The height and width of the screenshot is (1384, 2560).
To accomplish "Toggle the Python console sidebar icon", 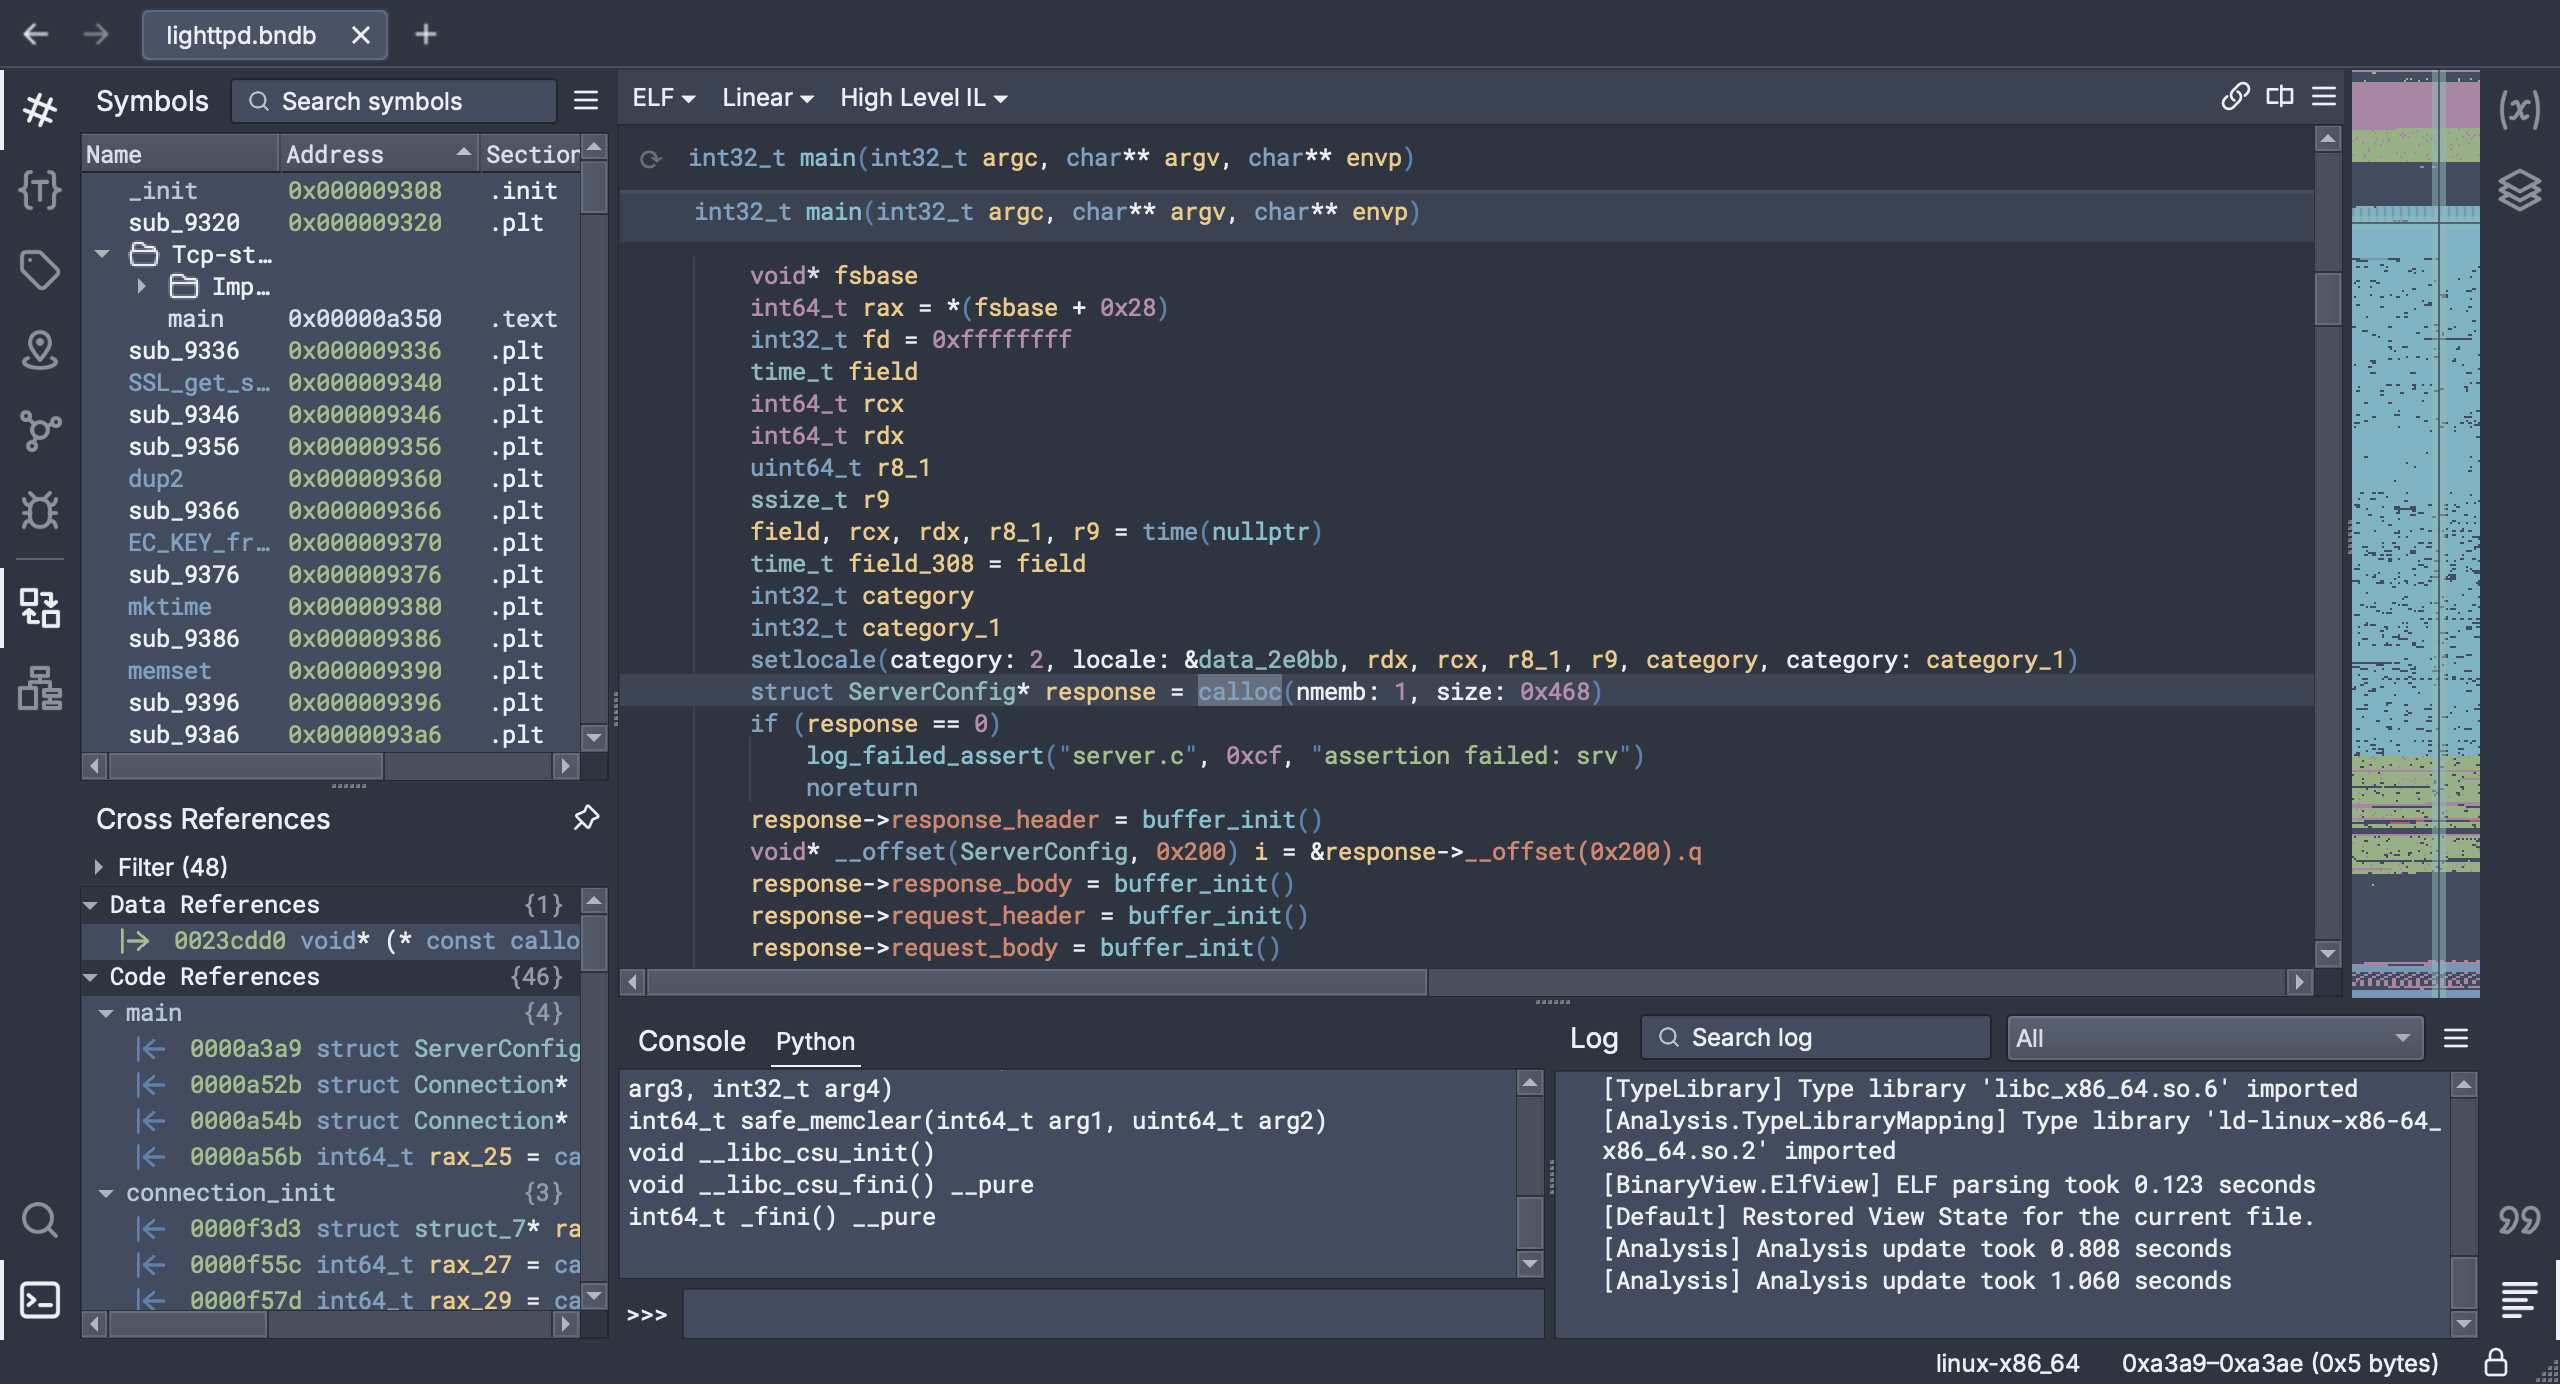I will click(x=40, y=1300).
